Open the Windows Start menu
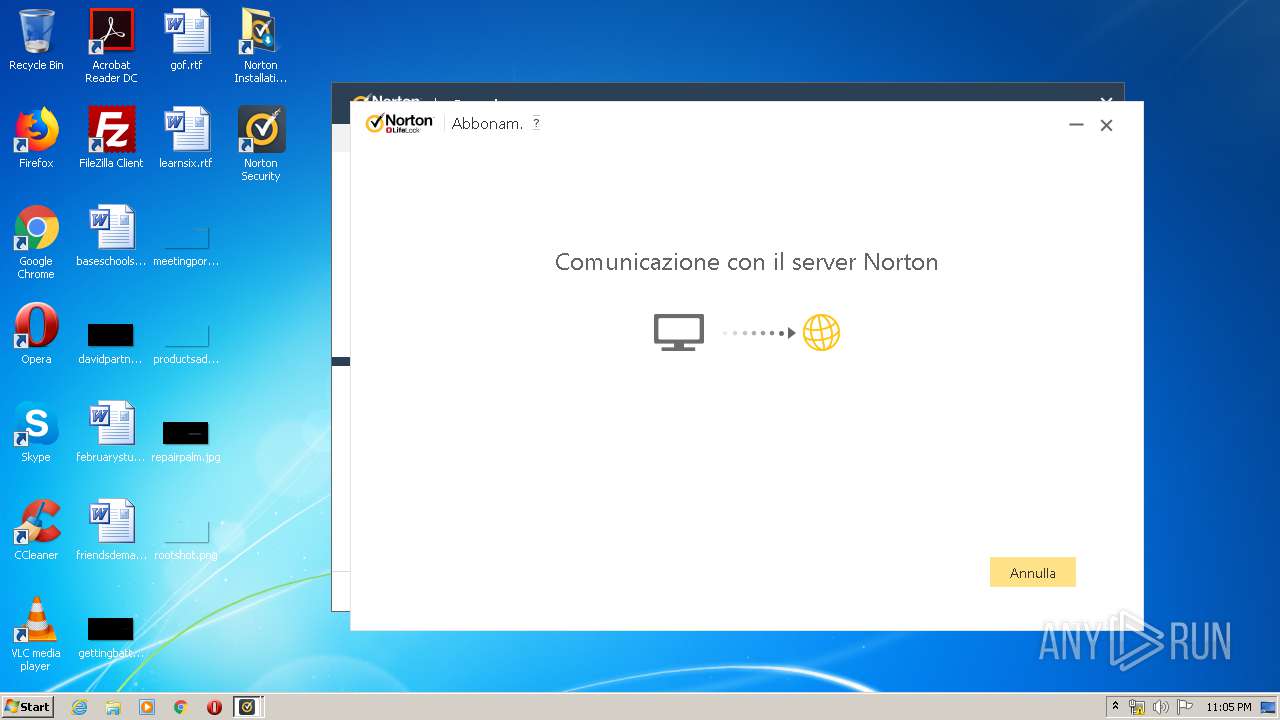This screenshot has height=720, width=1280. [x=28, y=707]
